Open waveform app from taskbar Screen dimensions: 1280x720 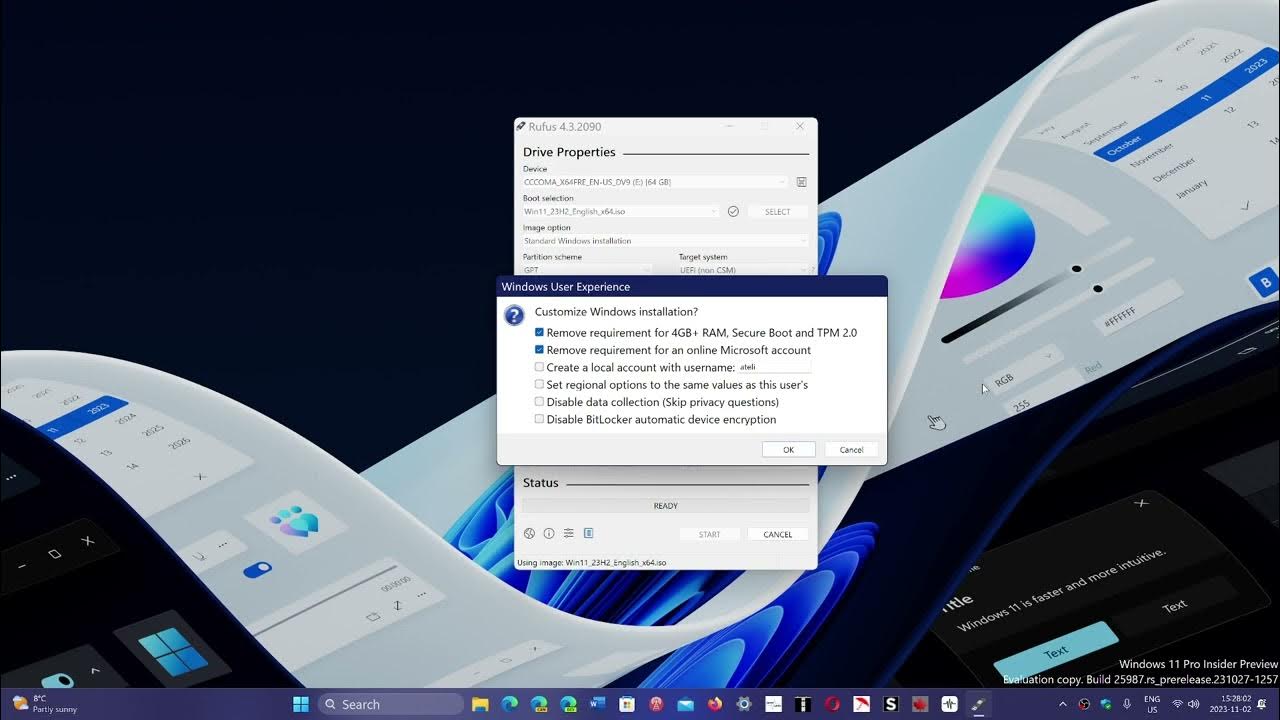pyautogui.click(x=949, y=704)
